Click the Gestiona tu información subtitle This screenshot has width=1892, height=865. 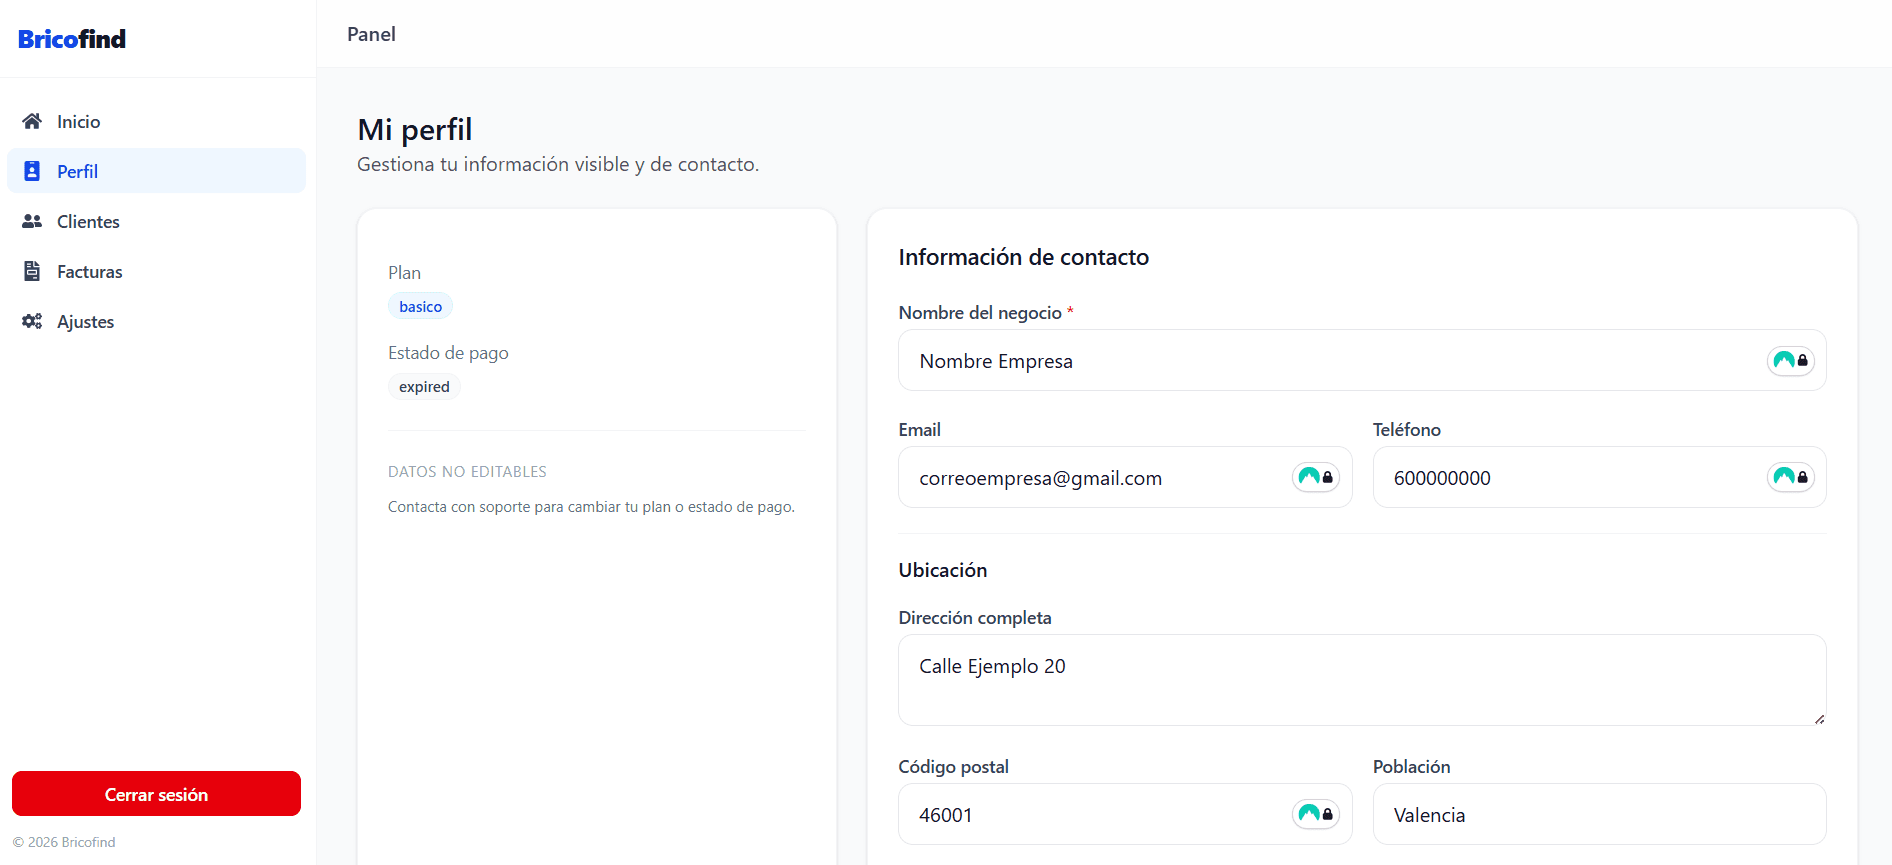click(558, 164)
